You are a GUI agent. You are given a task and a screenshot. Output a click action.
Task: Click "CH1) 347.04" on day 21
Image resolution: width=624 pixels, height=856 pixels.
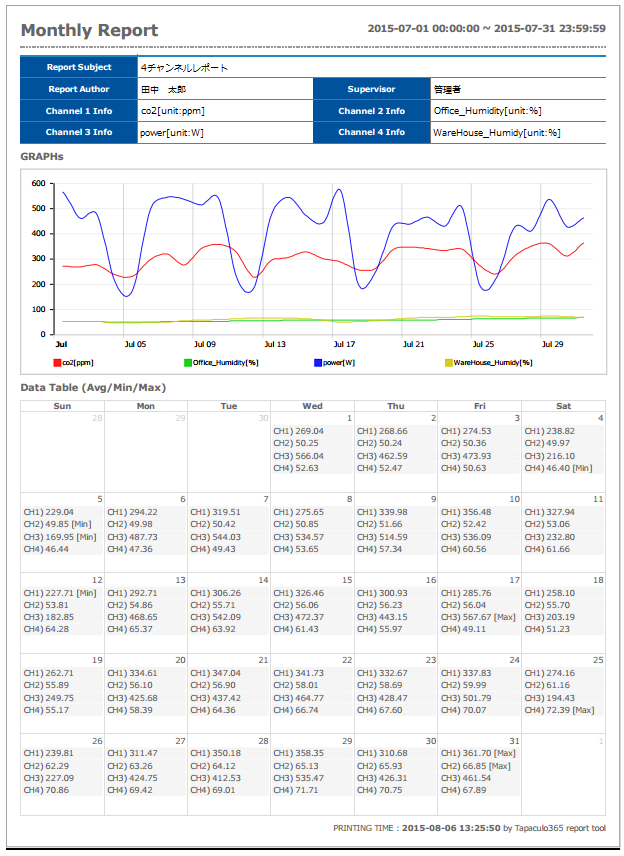coord(216,673)
